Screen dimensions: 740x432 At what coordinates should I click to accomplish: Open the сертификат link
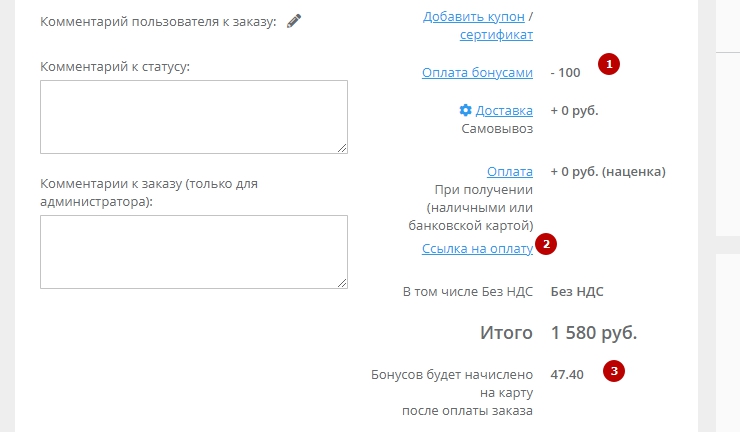coord(496,35)
